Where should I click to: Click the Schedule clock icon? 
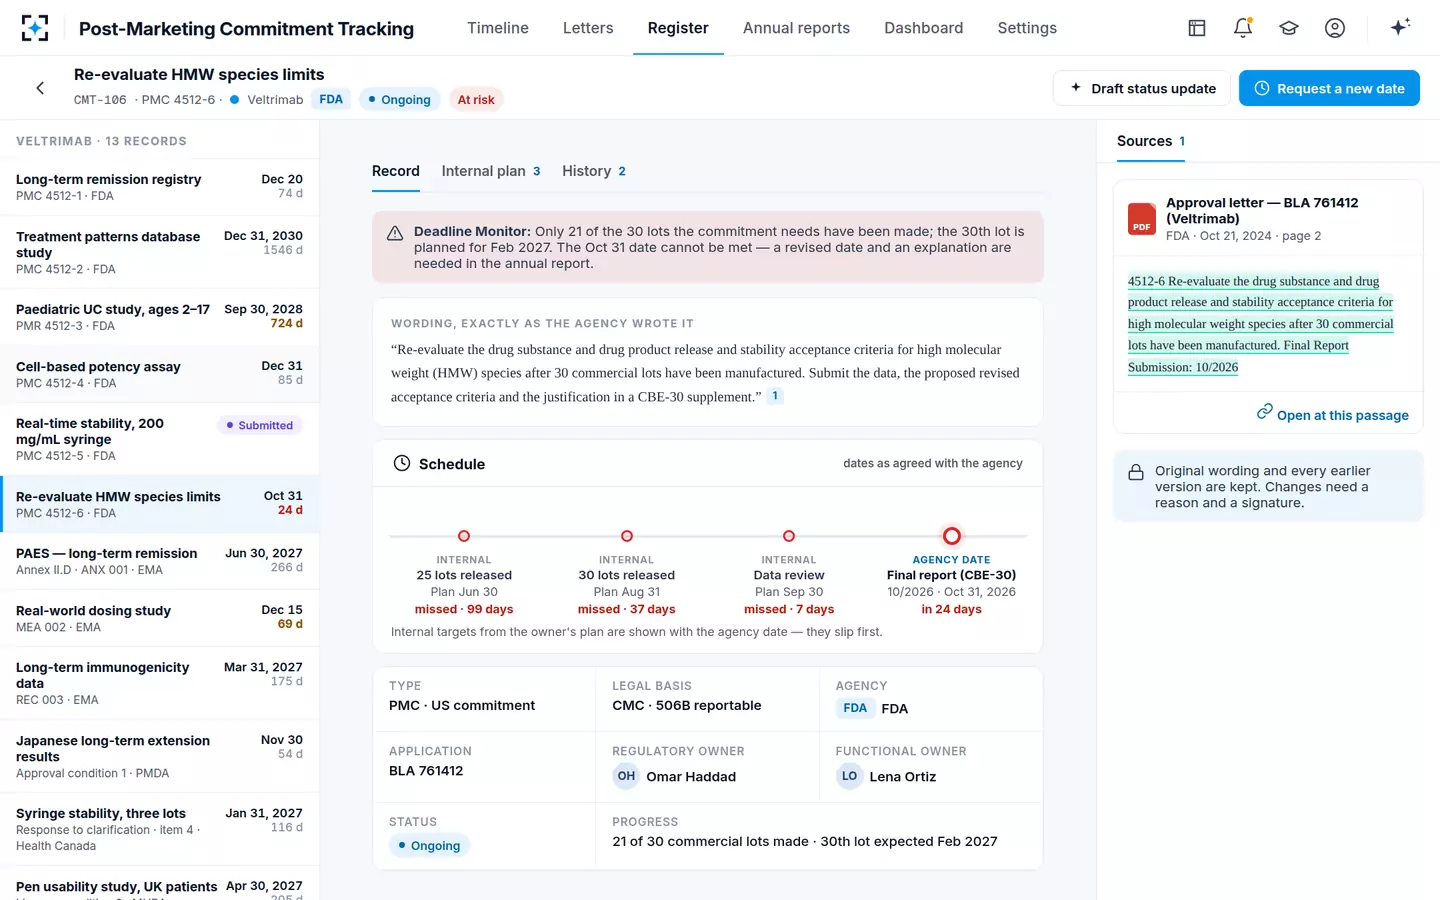[x=402, y=463]
